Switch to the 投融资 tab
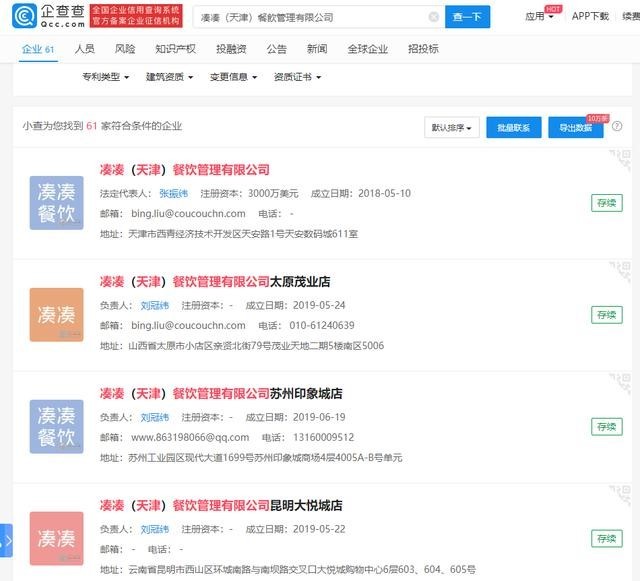640x581 pixels. (231, 49)
